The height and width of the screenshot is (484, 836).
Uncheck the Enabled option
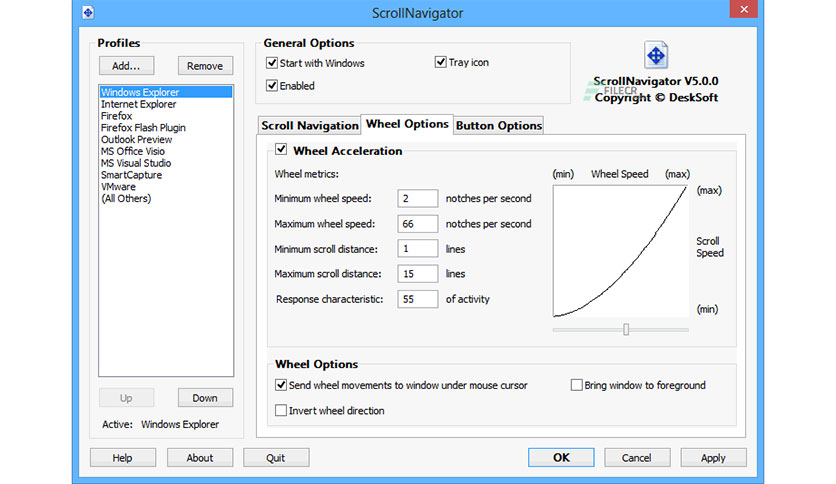pyautogui.click(x=272, y=85)
